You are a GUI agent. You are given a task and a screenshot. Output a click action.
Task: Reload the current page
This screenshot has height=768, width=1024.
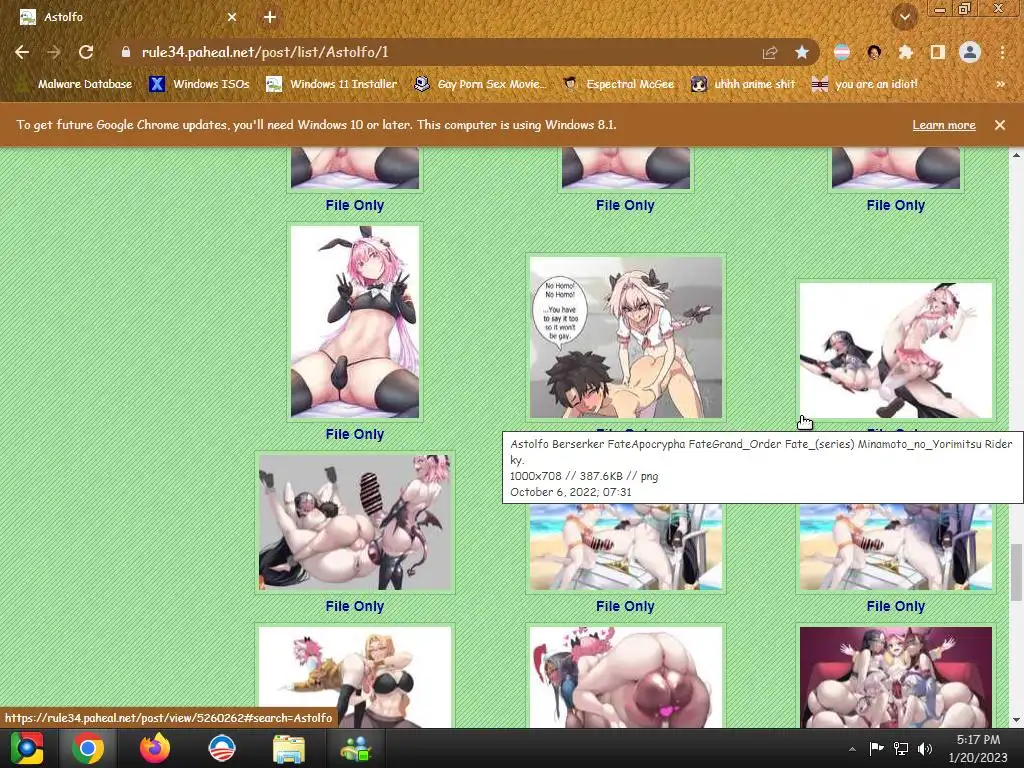point(86,52)
